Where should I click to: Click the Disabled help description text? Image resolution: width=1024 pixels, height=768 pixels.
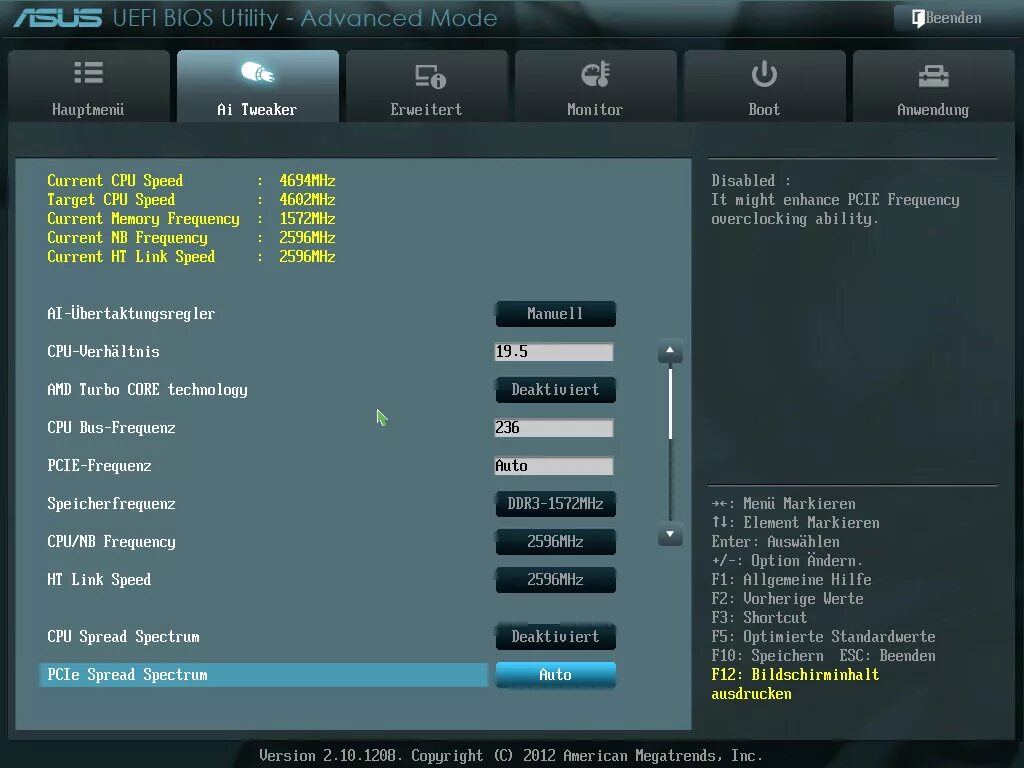[835, 199]
